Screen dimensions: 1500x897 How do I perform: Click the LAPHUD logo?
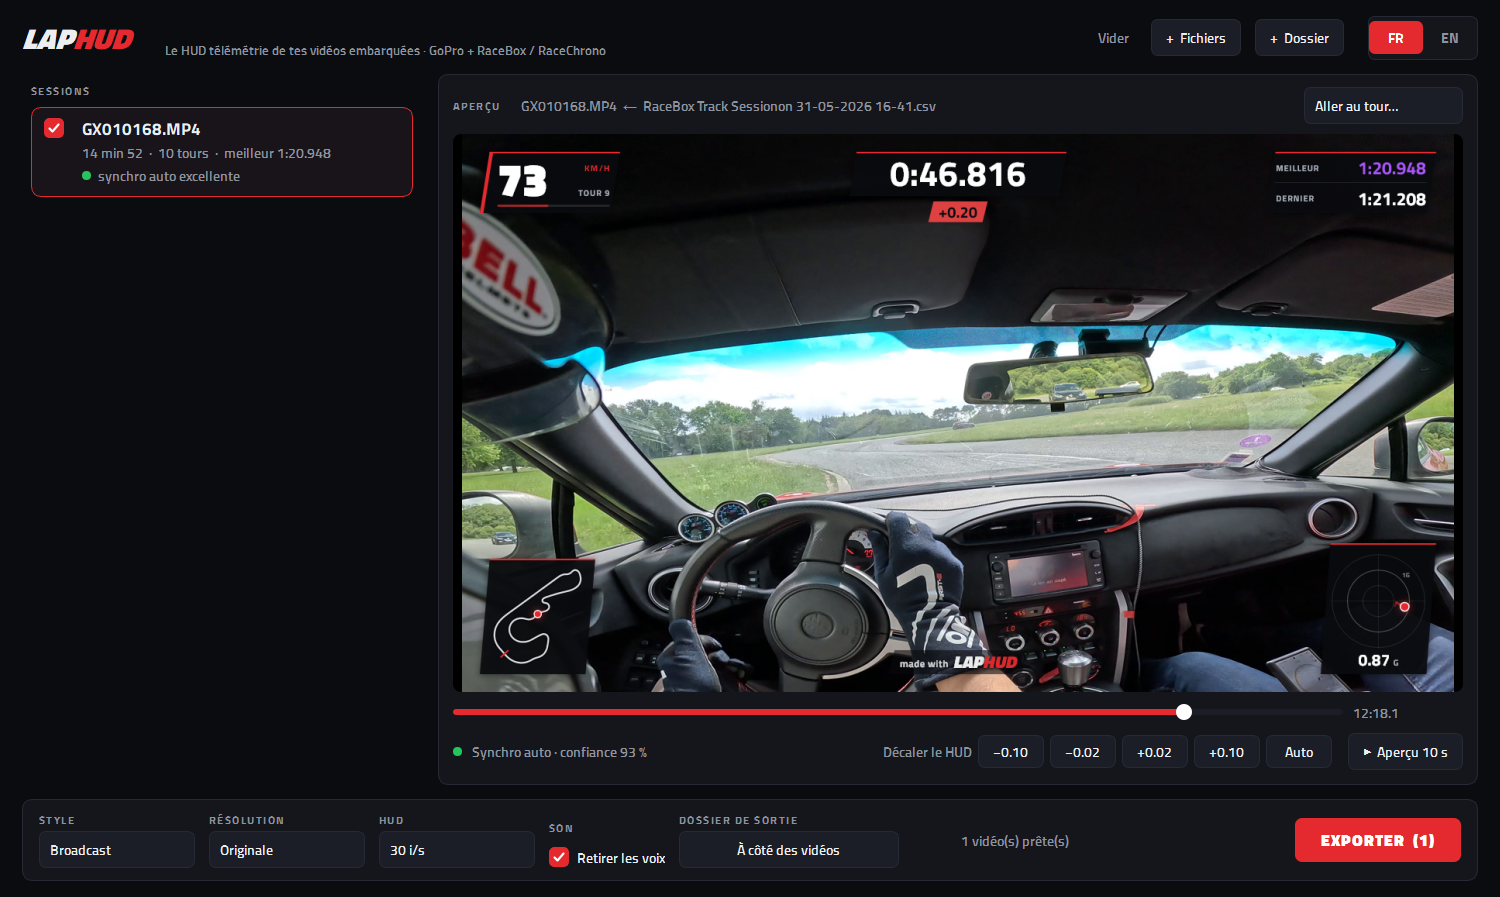tap(79, 39)
